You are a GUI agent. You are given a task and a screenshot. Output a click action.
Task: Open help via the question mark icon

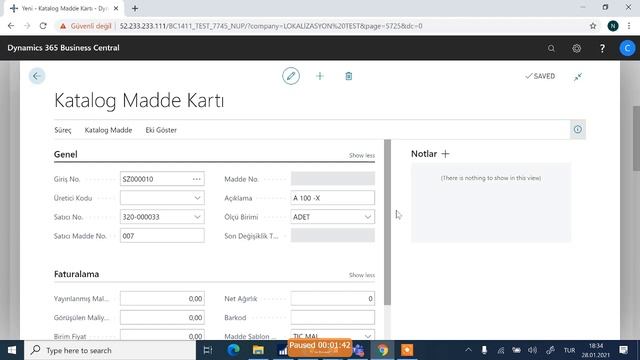click(602, 48)
